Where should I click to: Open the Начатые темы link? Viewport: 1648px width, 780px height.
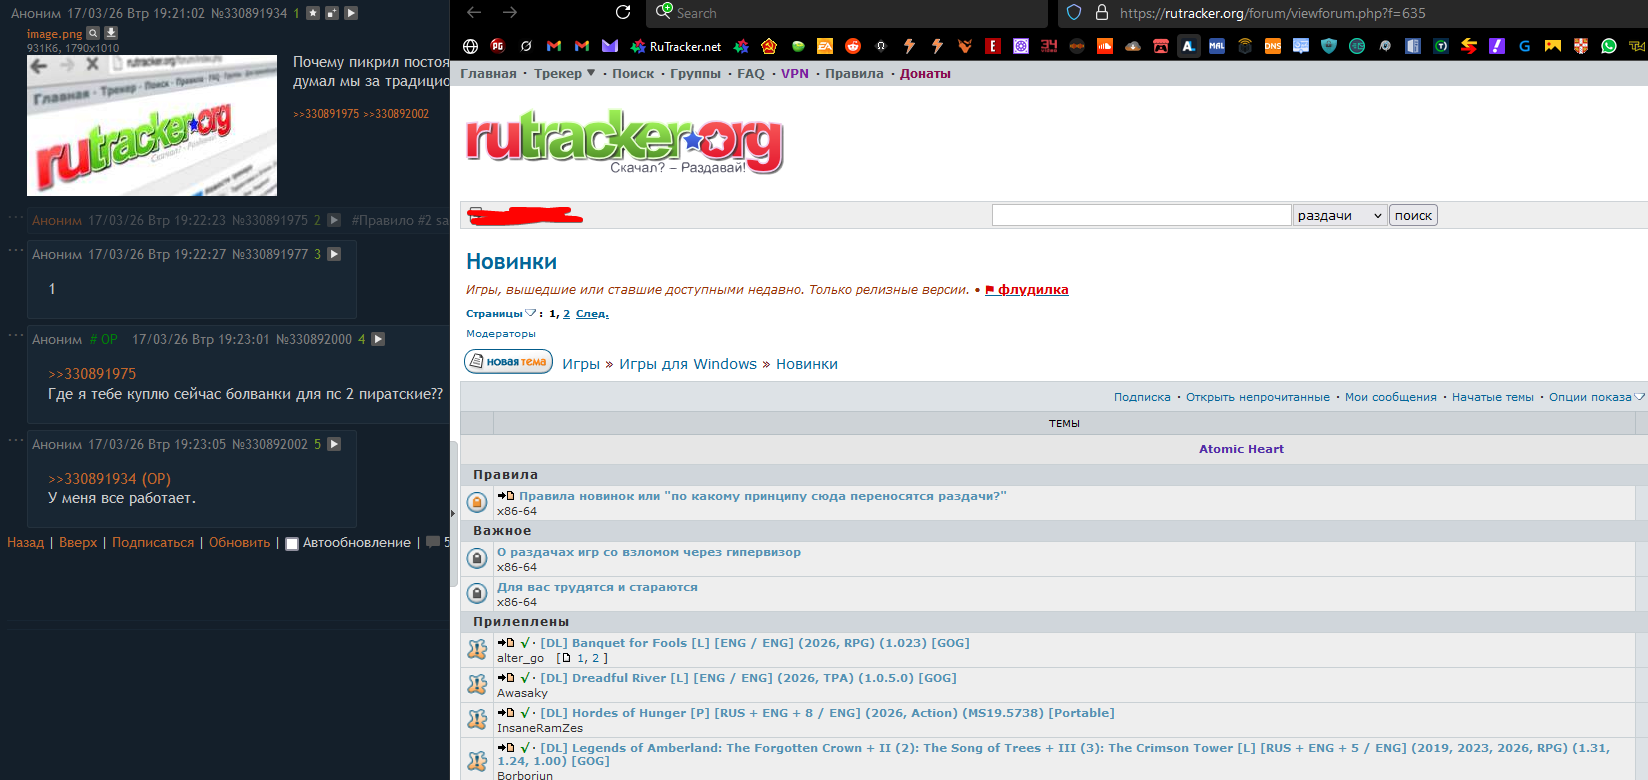tap(1492, 397)
